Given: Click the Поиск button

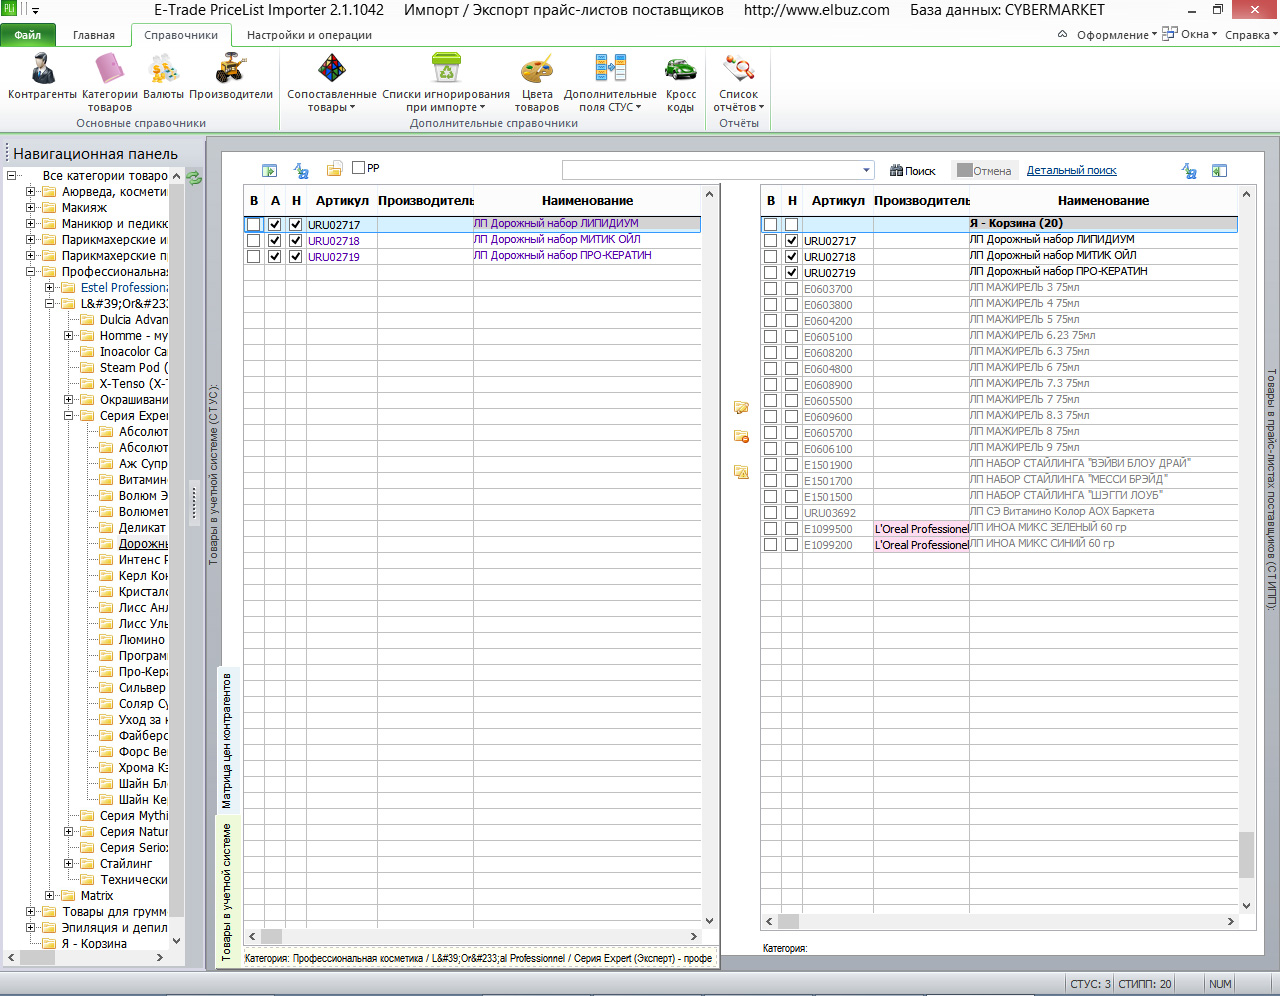Looking at the screenshot, I should click(x=912, y=171).
